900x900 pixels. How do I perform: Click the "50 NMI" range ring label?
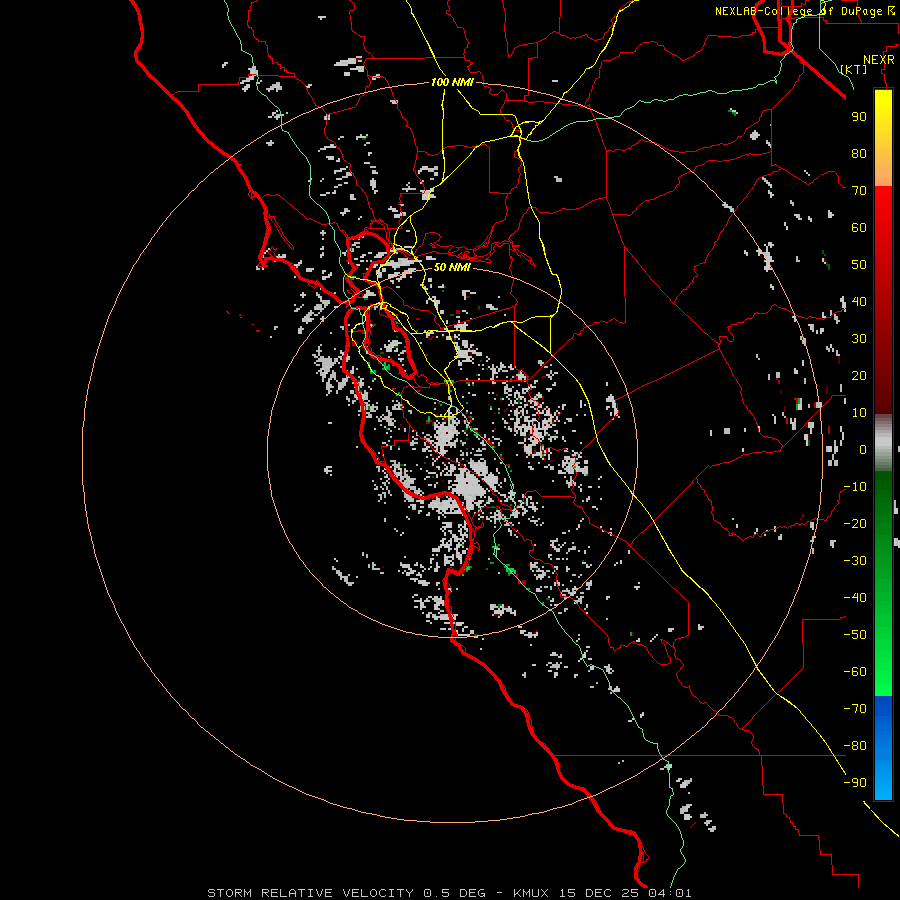pyautogui.click(x=452, y=267)
